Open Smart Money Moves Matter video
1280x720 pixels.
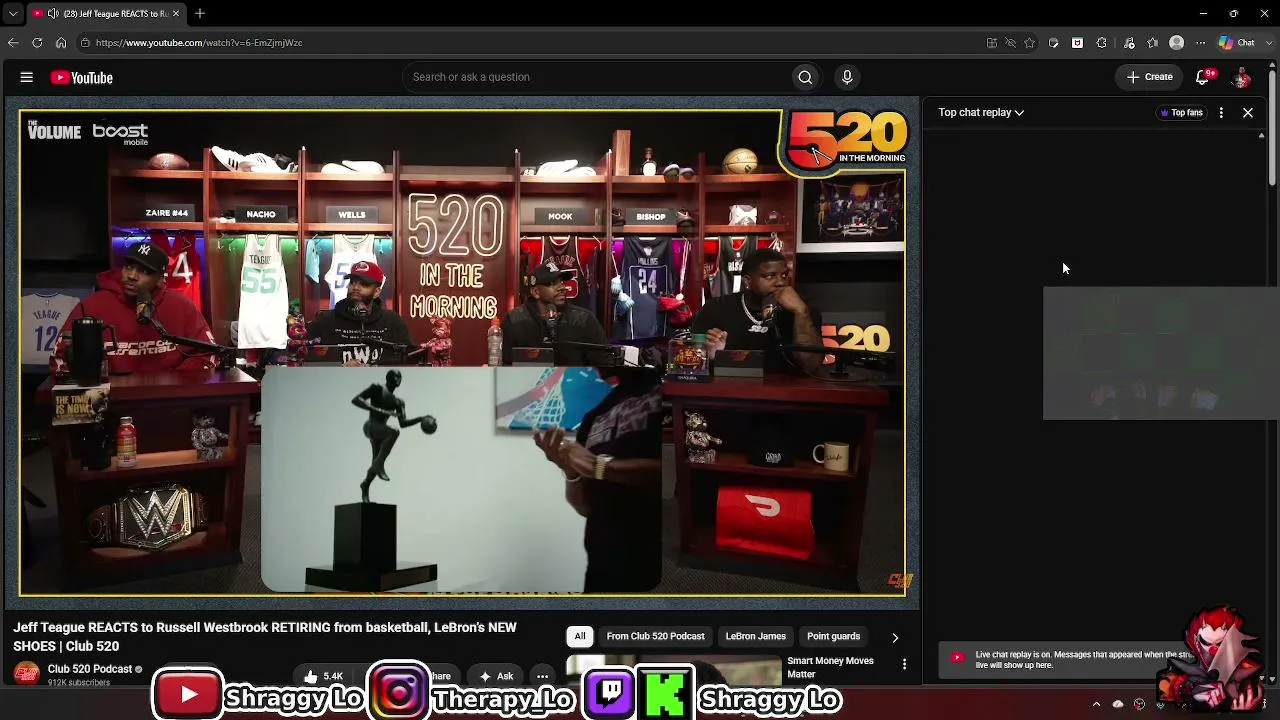(830, 667)
